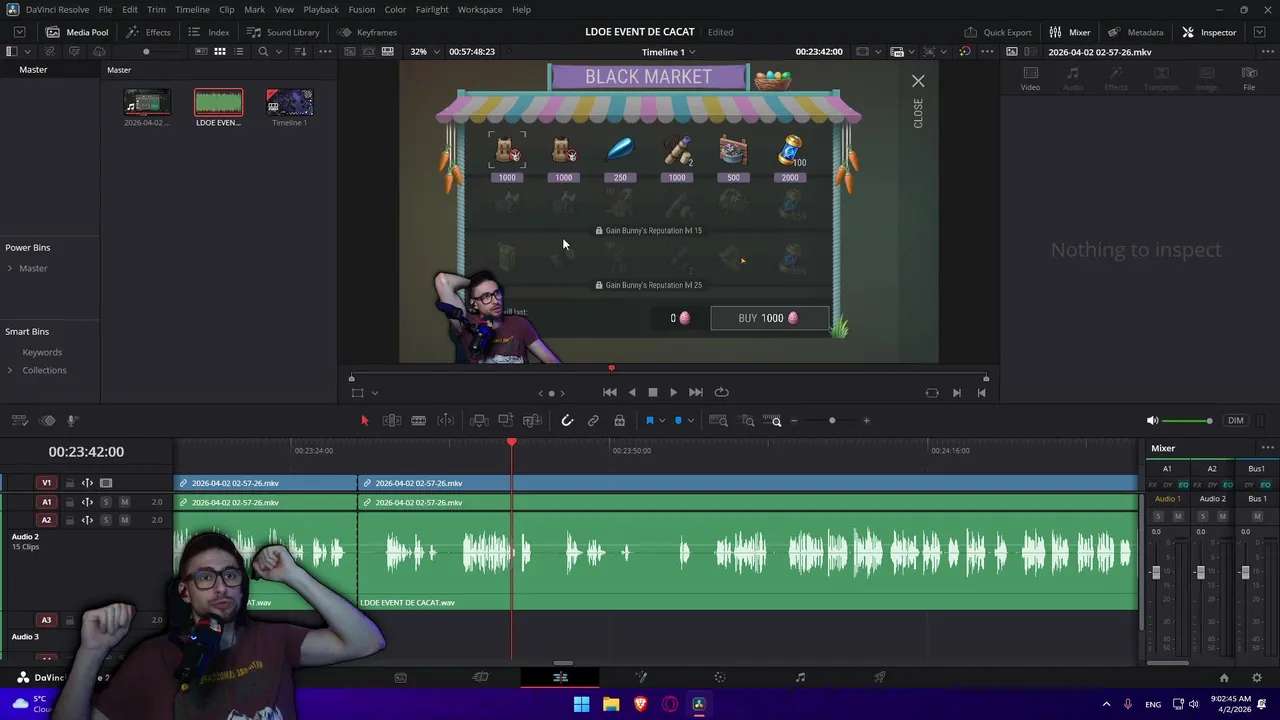This screenshot has width=1280, height=720.
Task: Toggle the Media Pool panel
Action: [77, 32]
